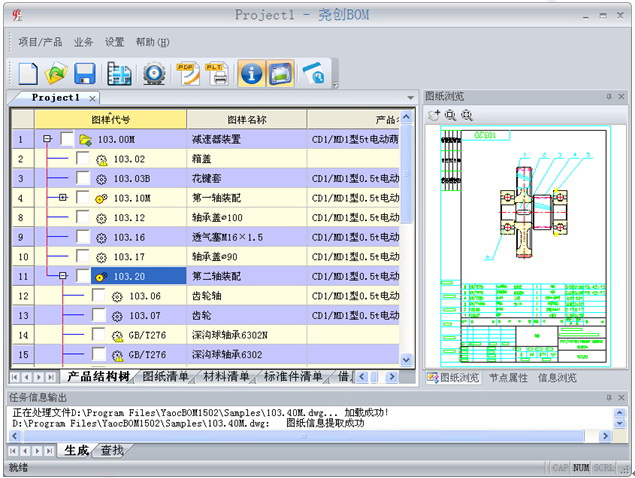
Task: Collapse the 103.20 tree node
Action: [63, 276]
